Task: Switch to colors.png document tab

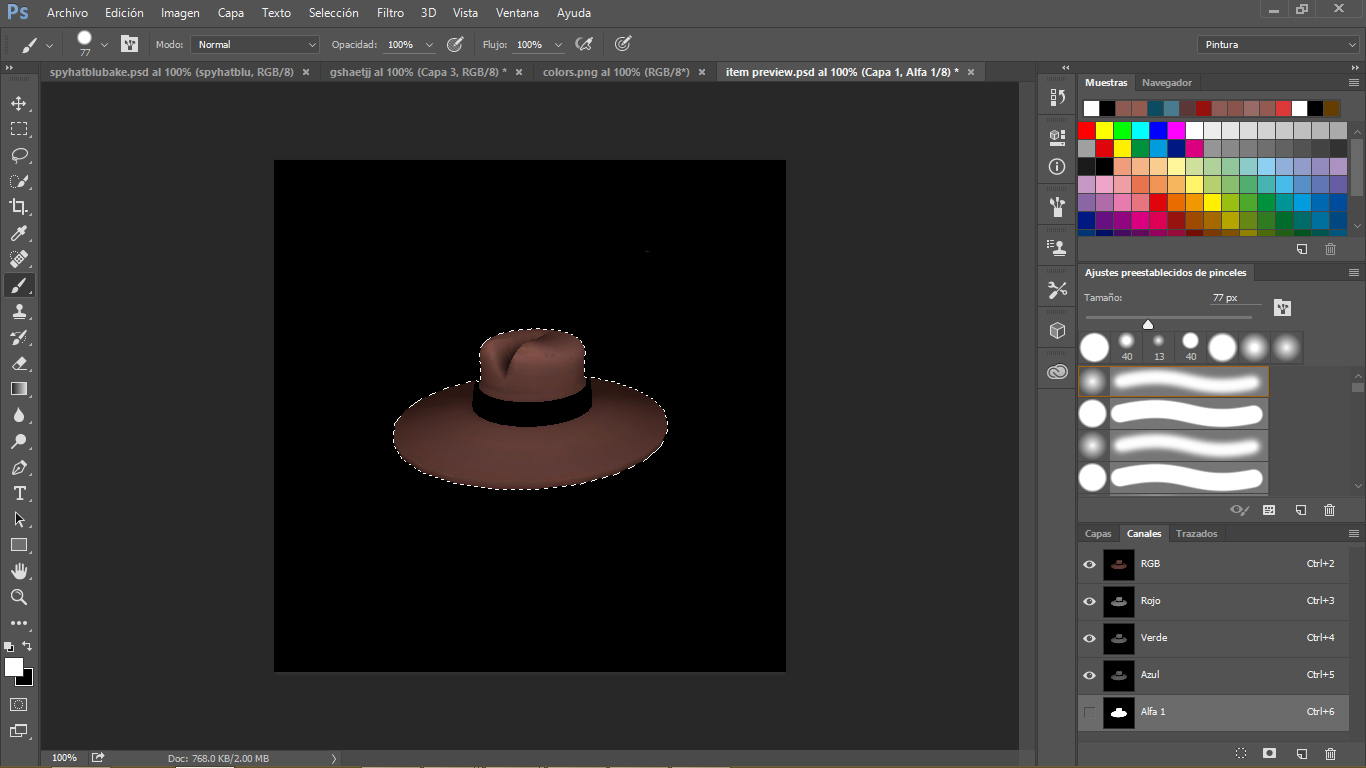Action: 615,72
